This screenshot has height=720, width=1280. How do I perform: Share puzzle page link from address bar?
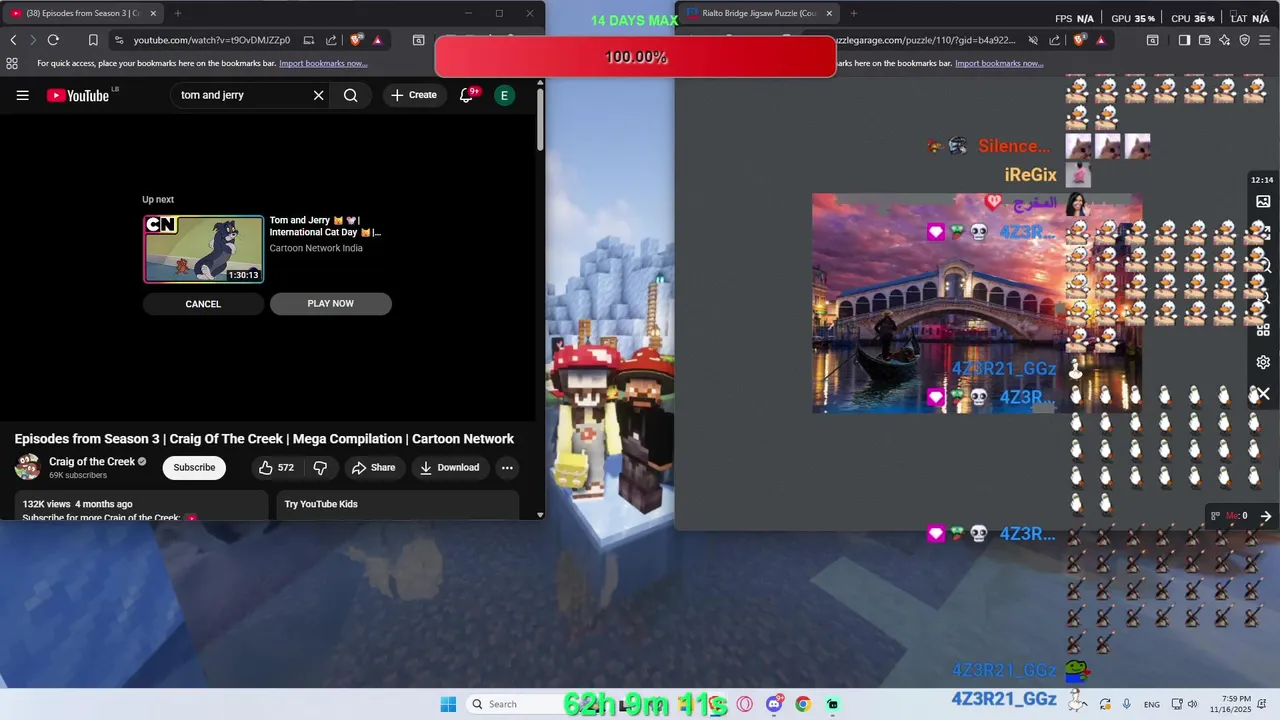pyautogui.click(x=1055, y=40)
